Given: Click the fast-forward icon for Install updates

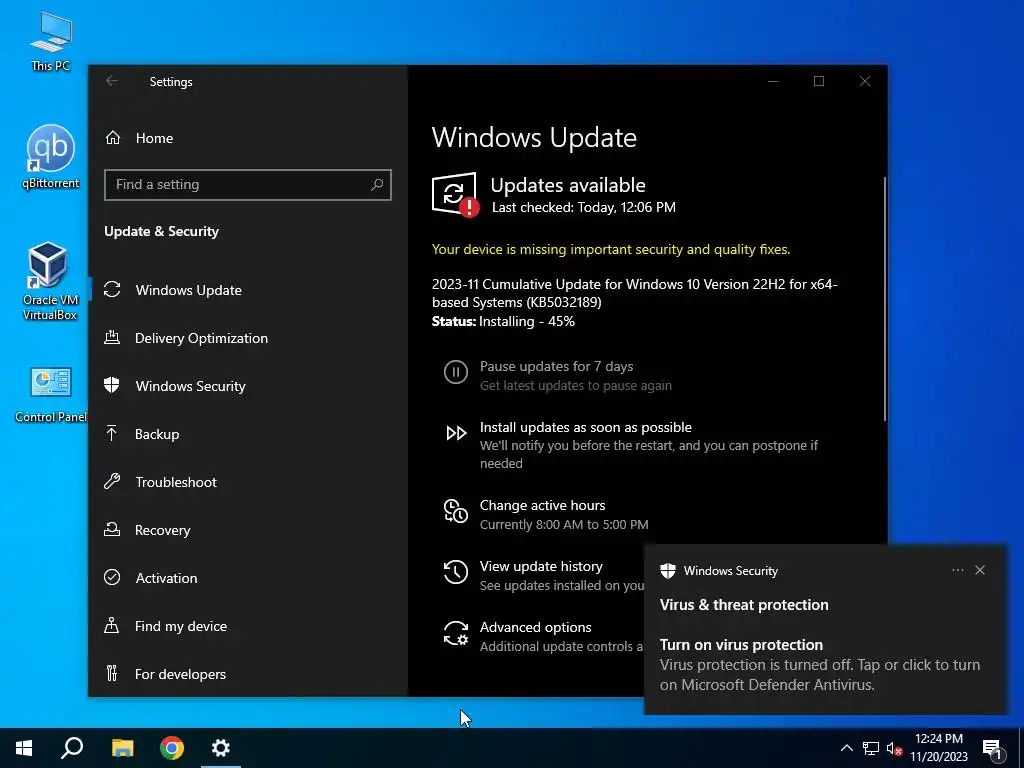Looking at the screenshot, I should pyautogui.click(x=456, y=433).
